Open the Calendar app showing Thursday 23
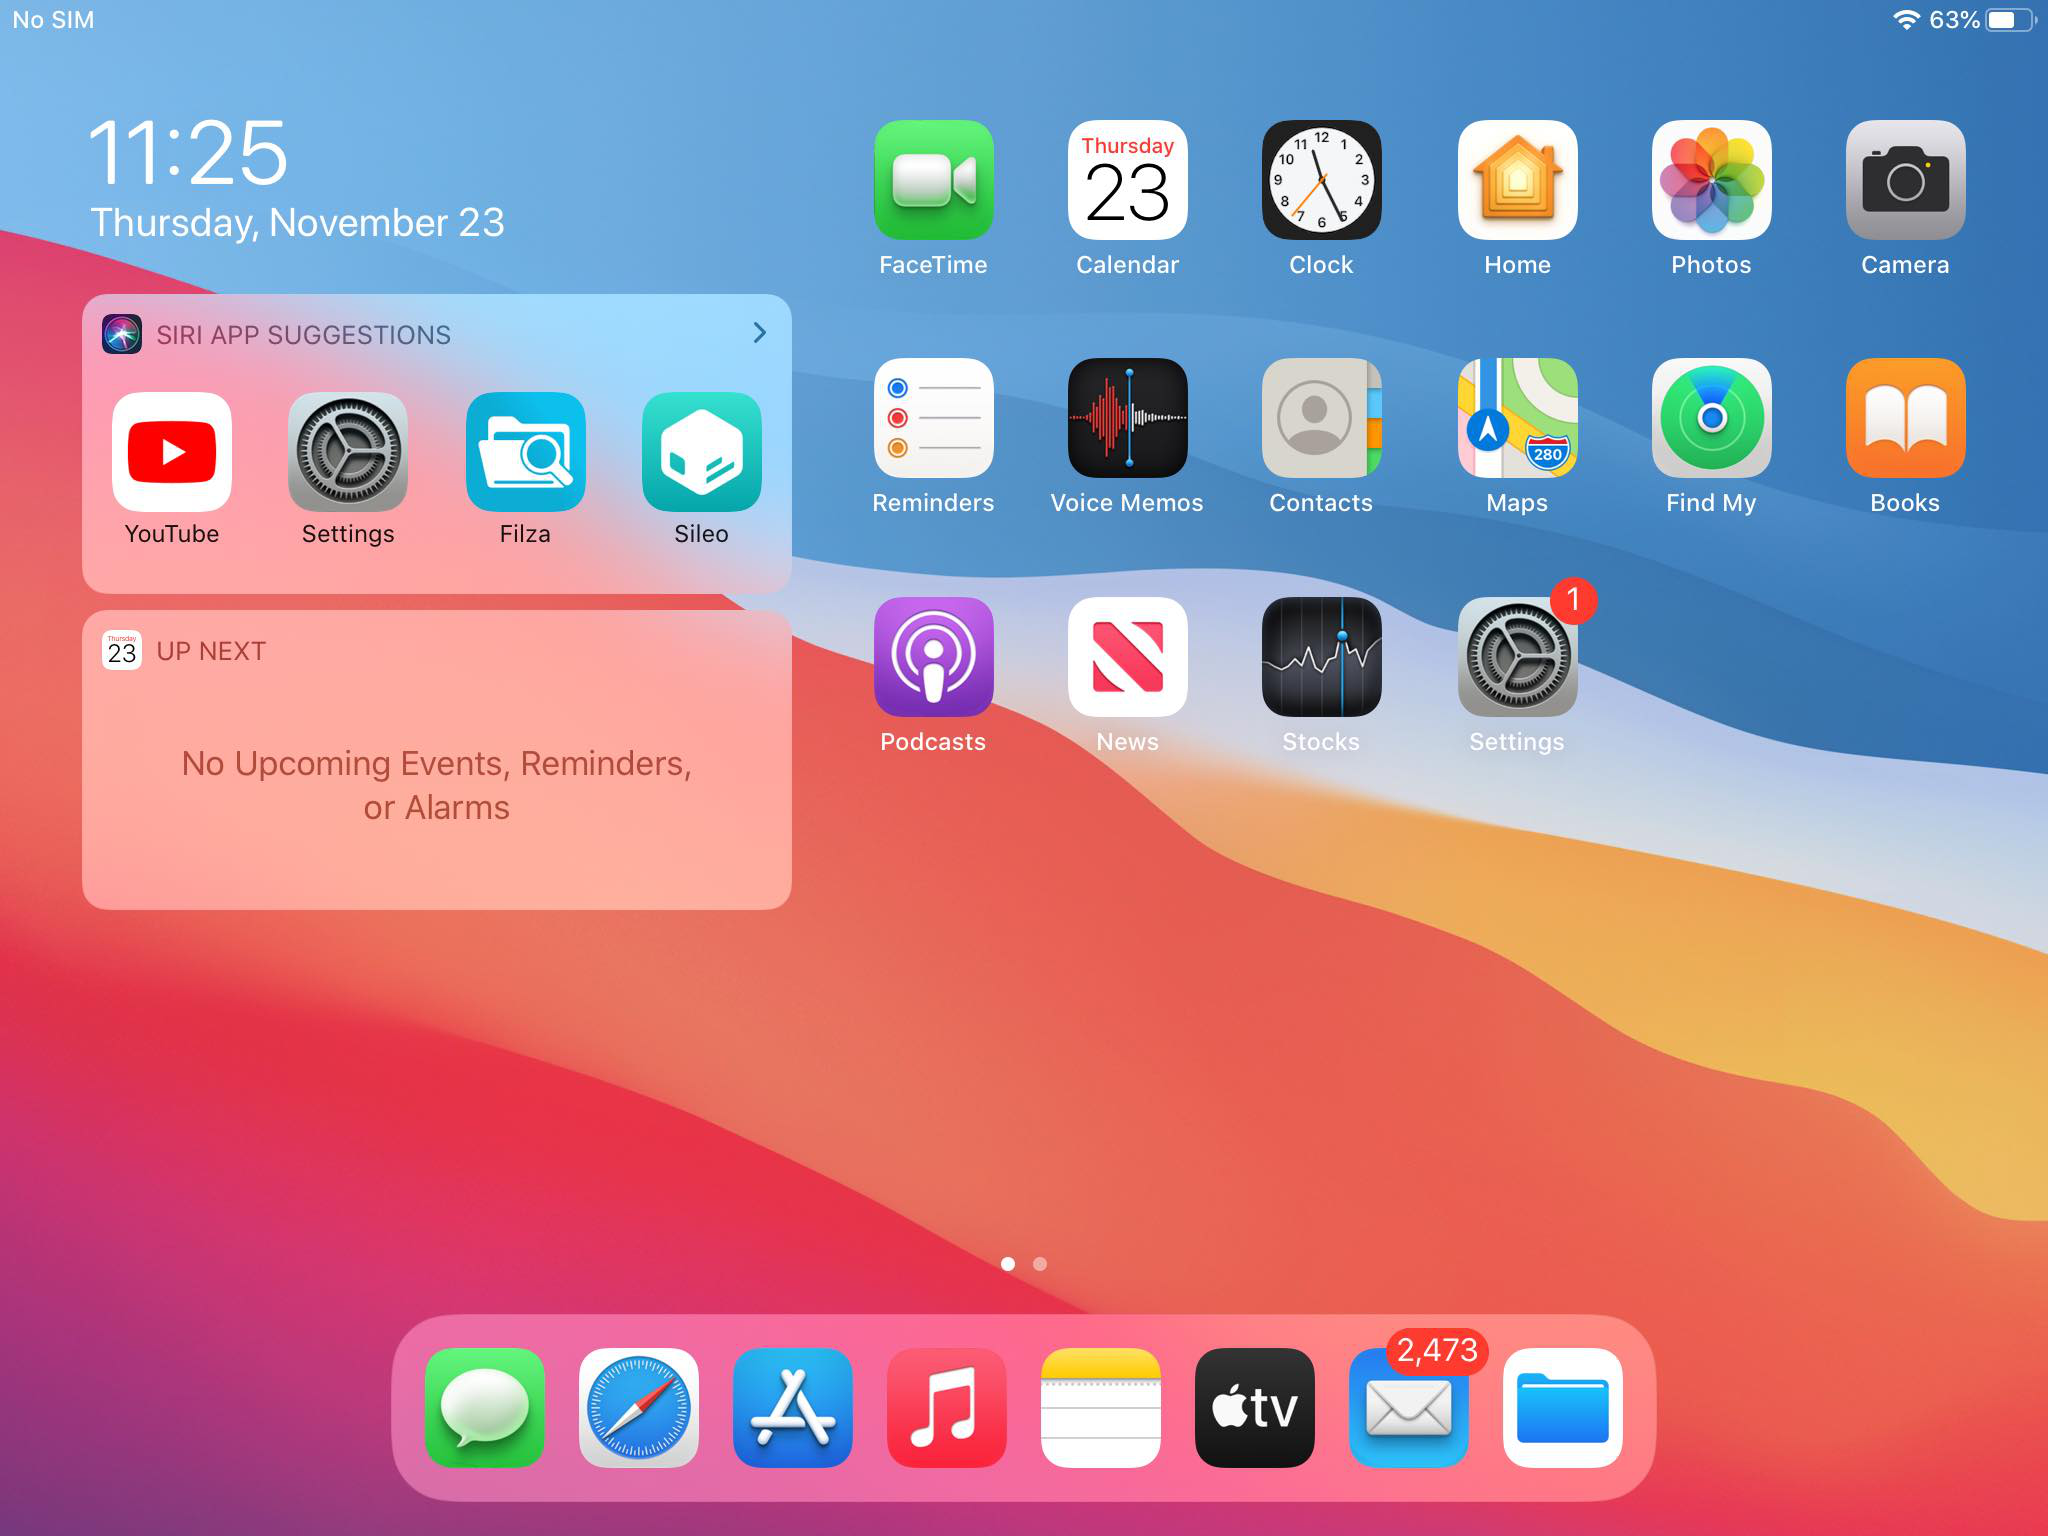 (1127, 180)
